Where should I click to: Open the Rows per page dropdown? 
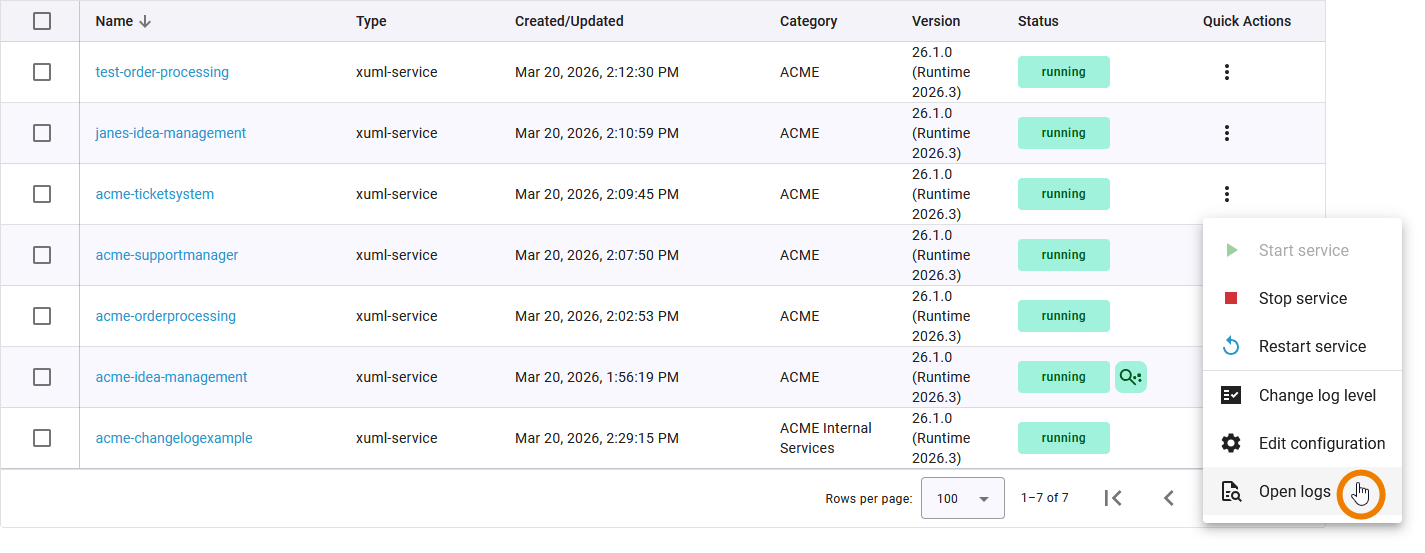coord(962,498)
